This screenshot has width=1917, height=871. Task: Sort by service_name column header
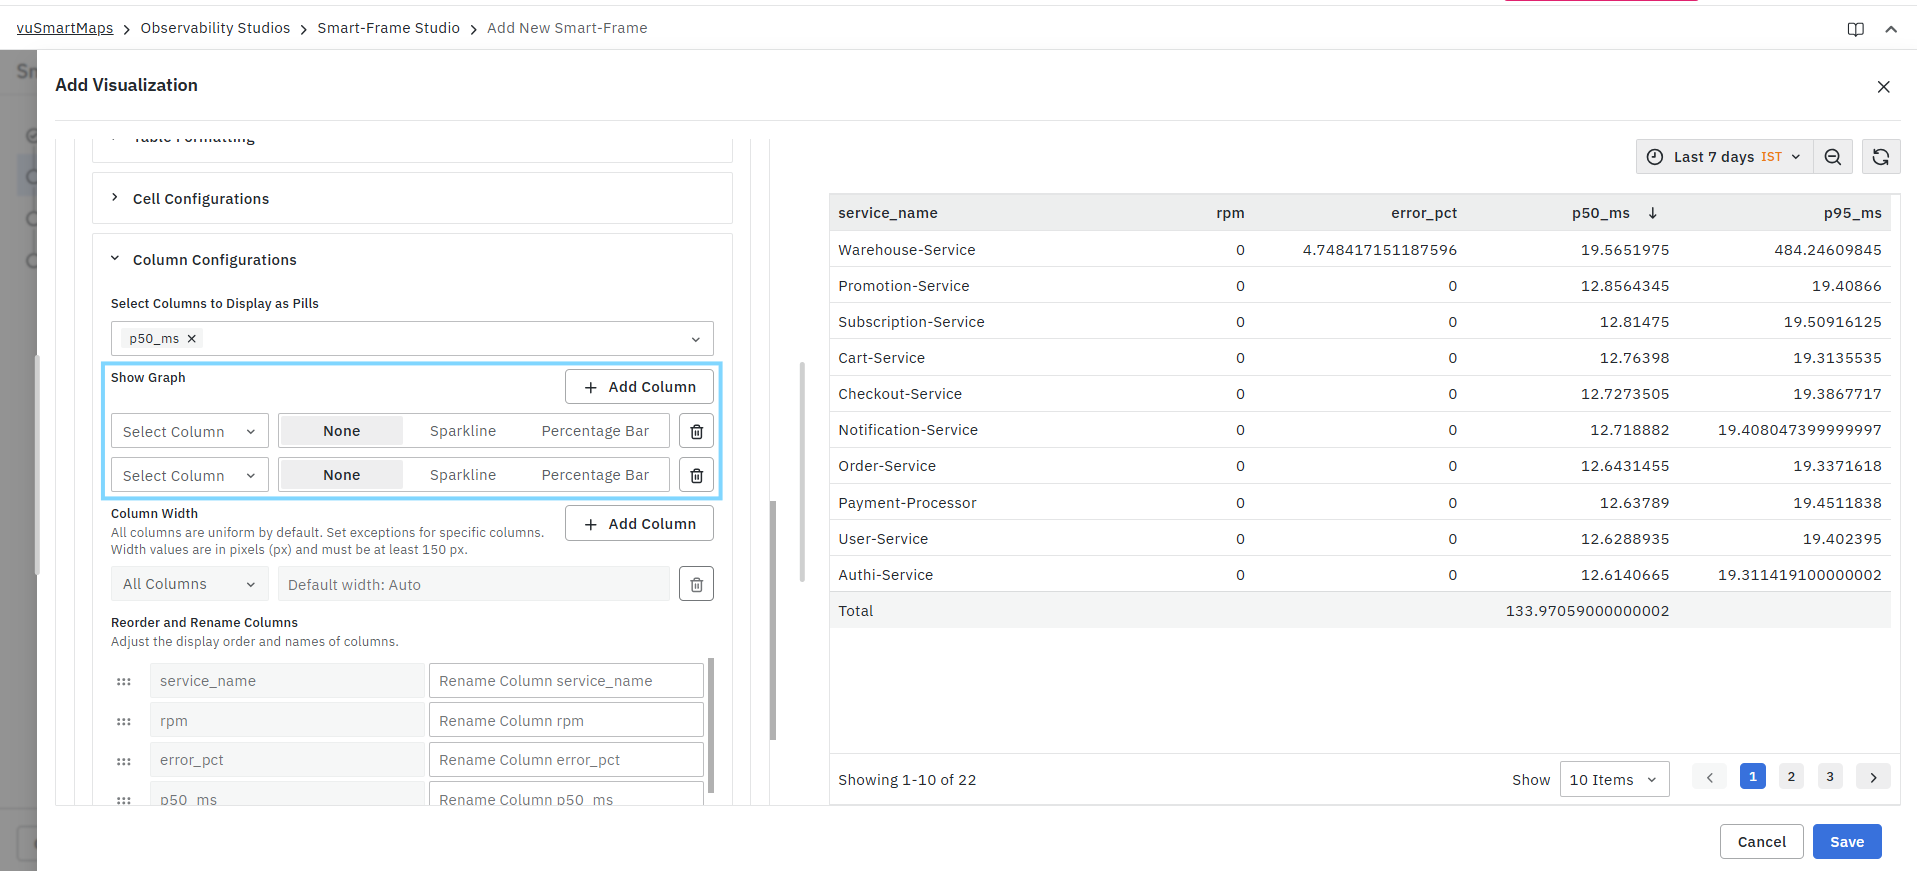click(888, 213)
